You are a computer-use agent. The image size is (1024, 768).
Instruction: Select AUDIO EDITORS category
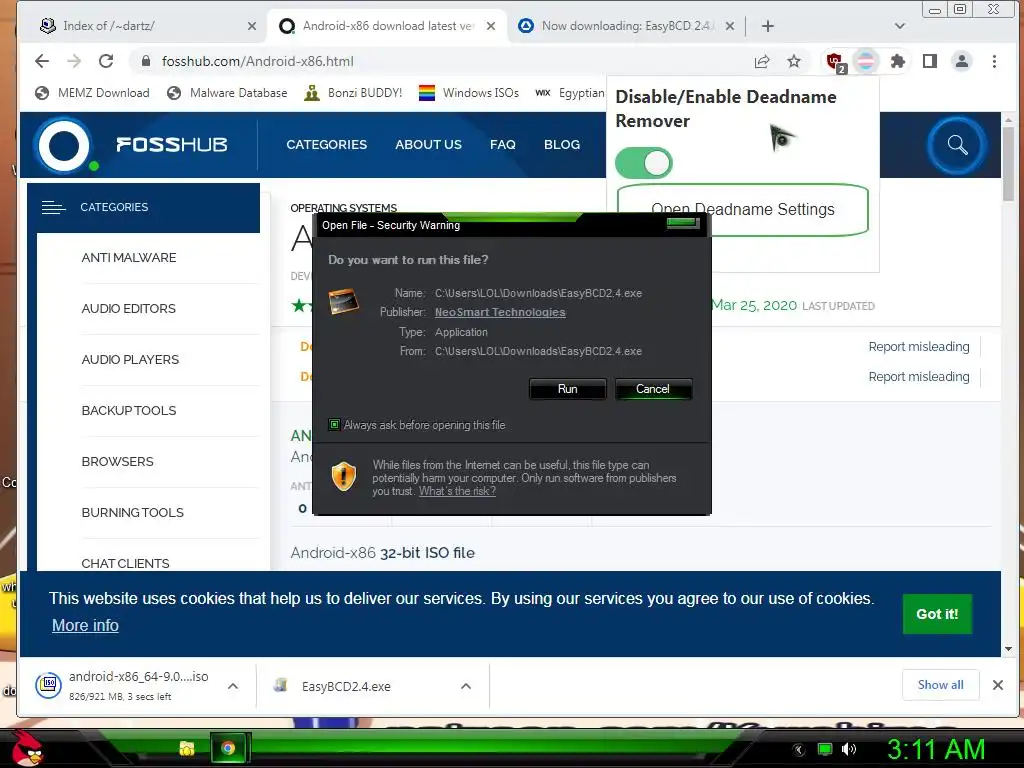tap(129, 309)
